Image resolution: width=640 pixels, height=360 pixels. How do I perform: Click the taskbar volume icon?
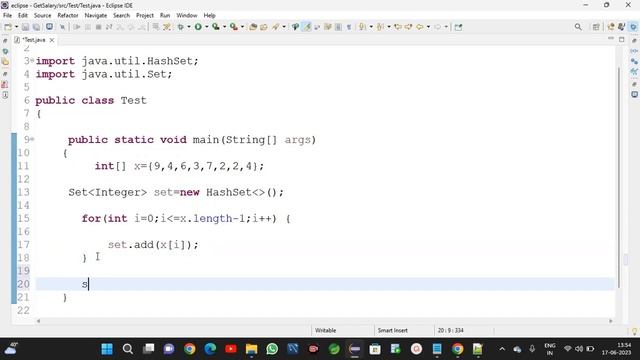click(x=579, y=349)
